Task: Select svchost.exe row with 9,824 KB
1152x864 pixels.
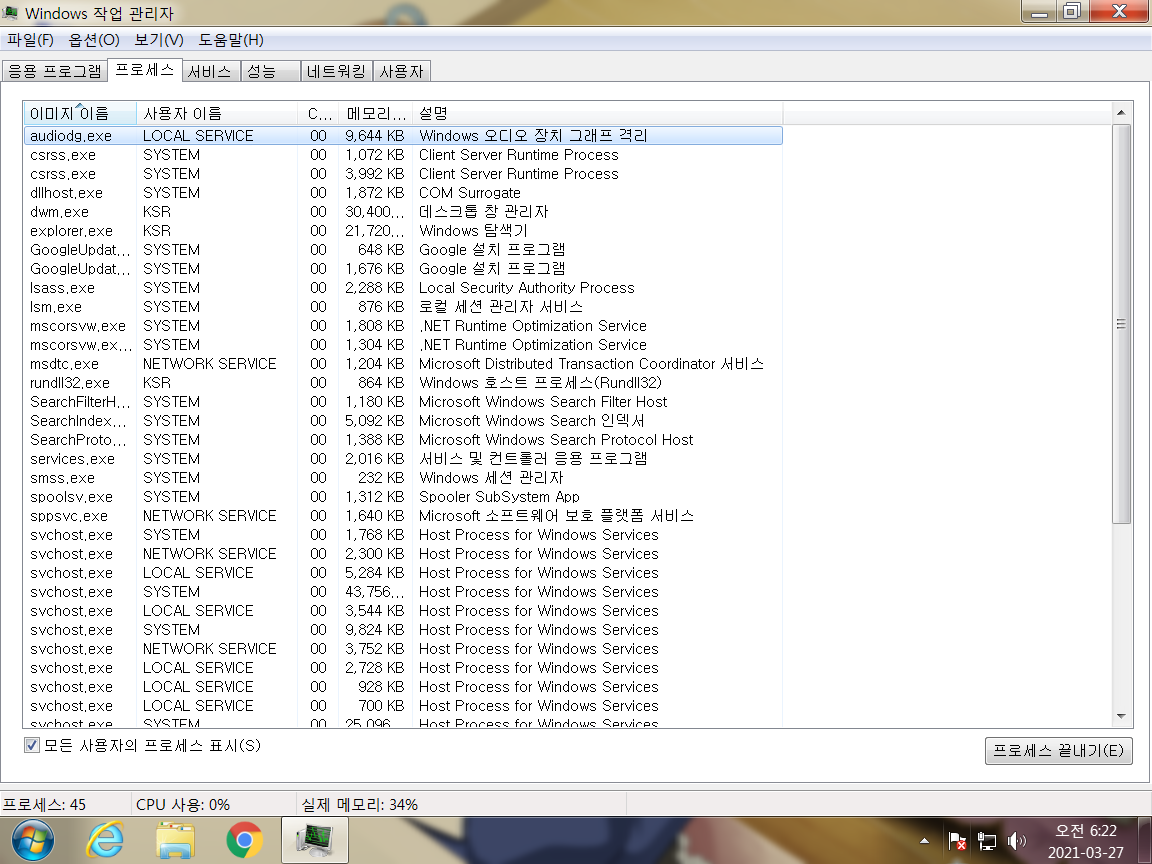Action: [x=403, y=630]
